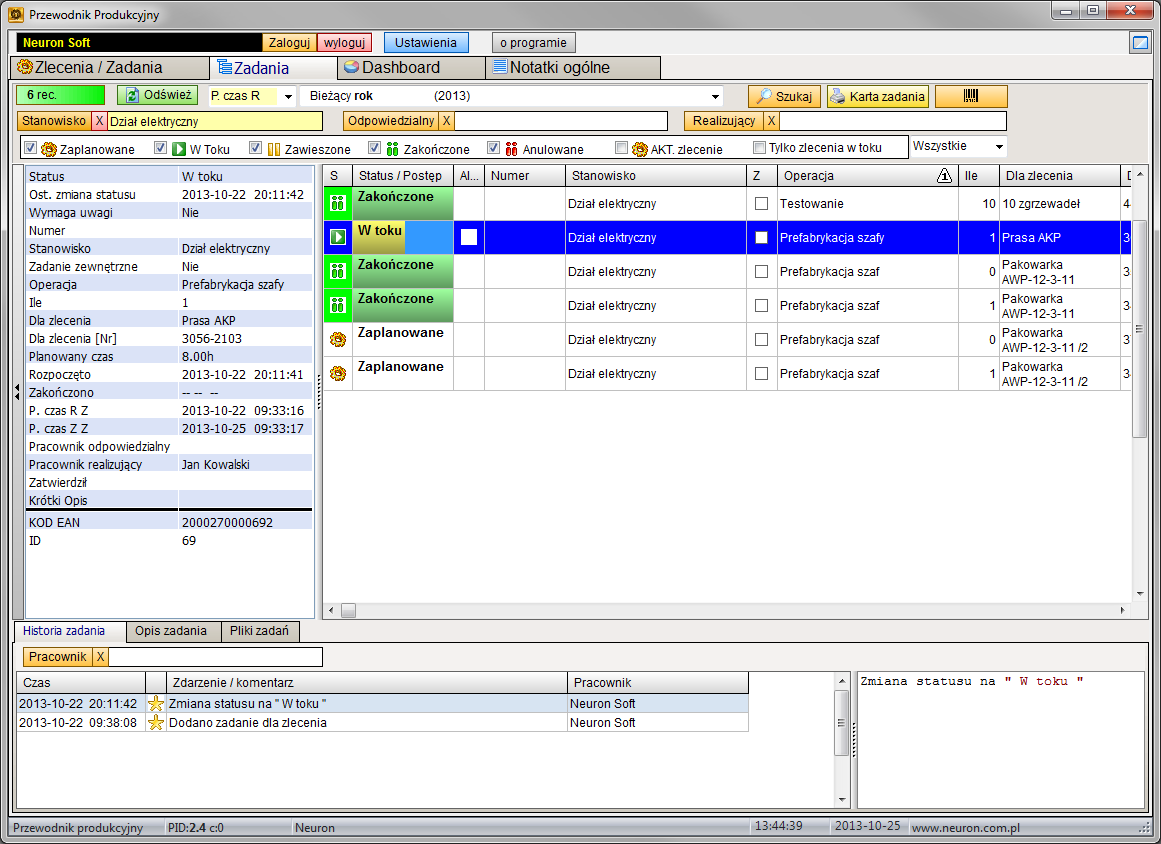Switch to the Zadania tab
The image size is (1161, 844).
(x=273, y=68)
